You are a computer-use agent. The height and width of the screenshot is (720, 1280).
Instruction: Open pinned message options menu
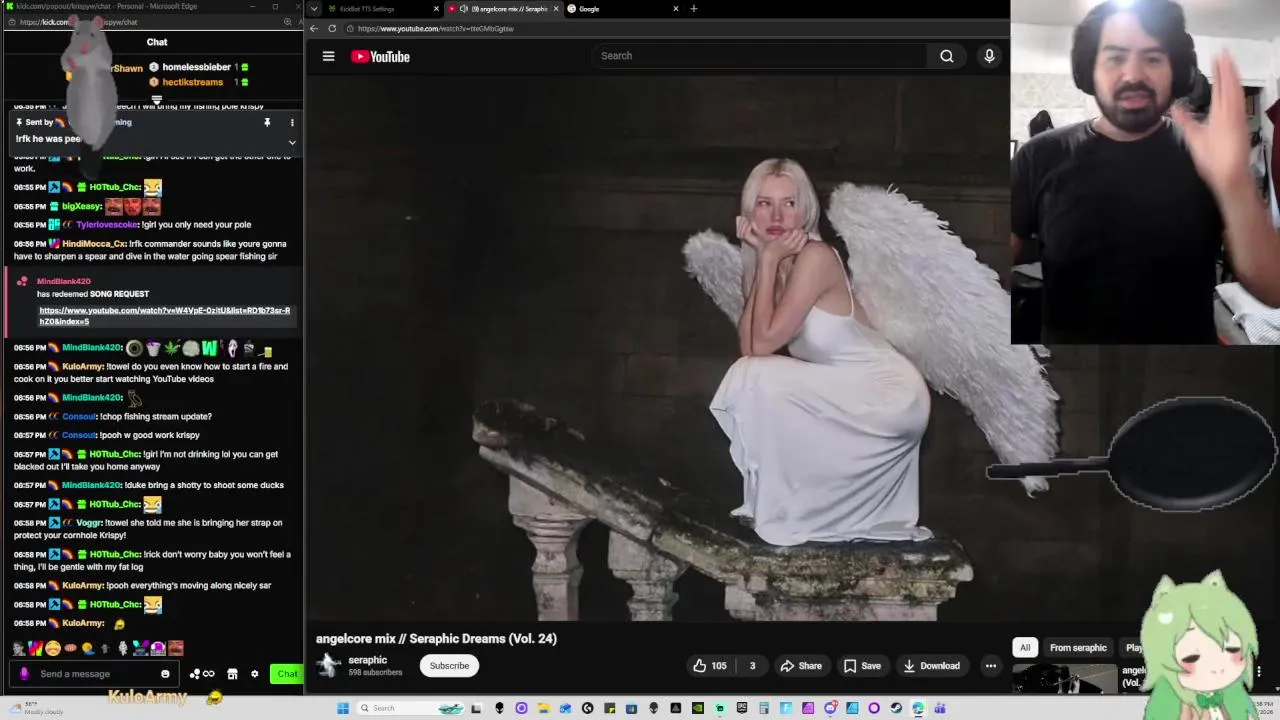click(x=292, y=122)
